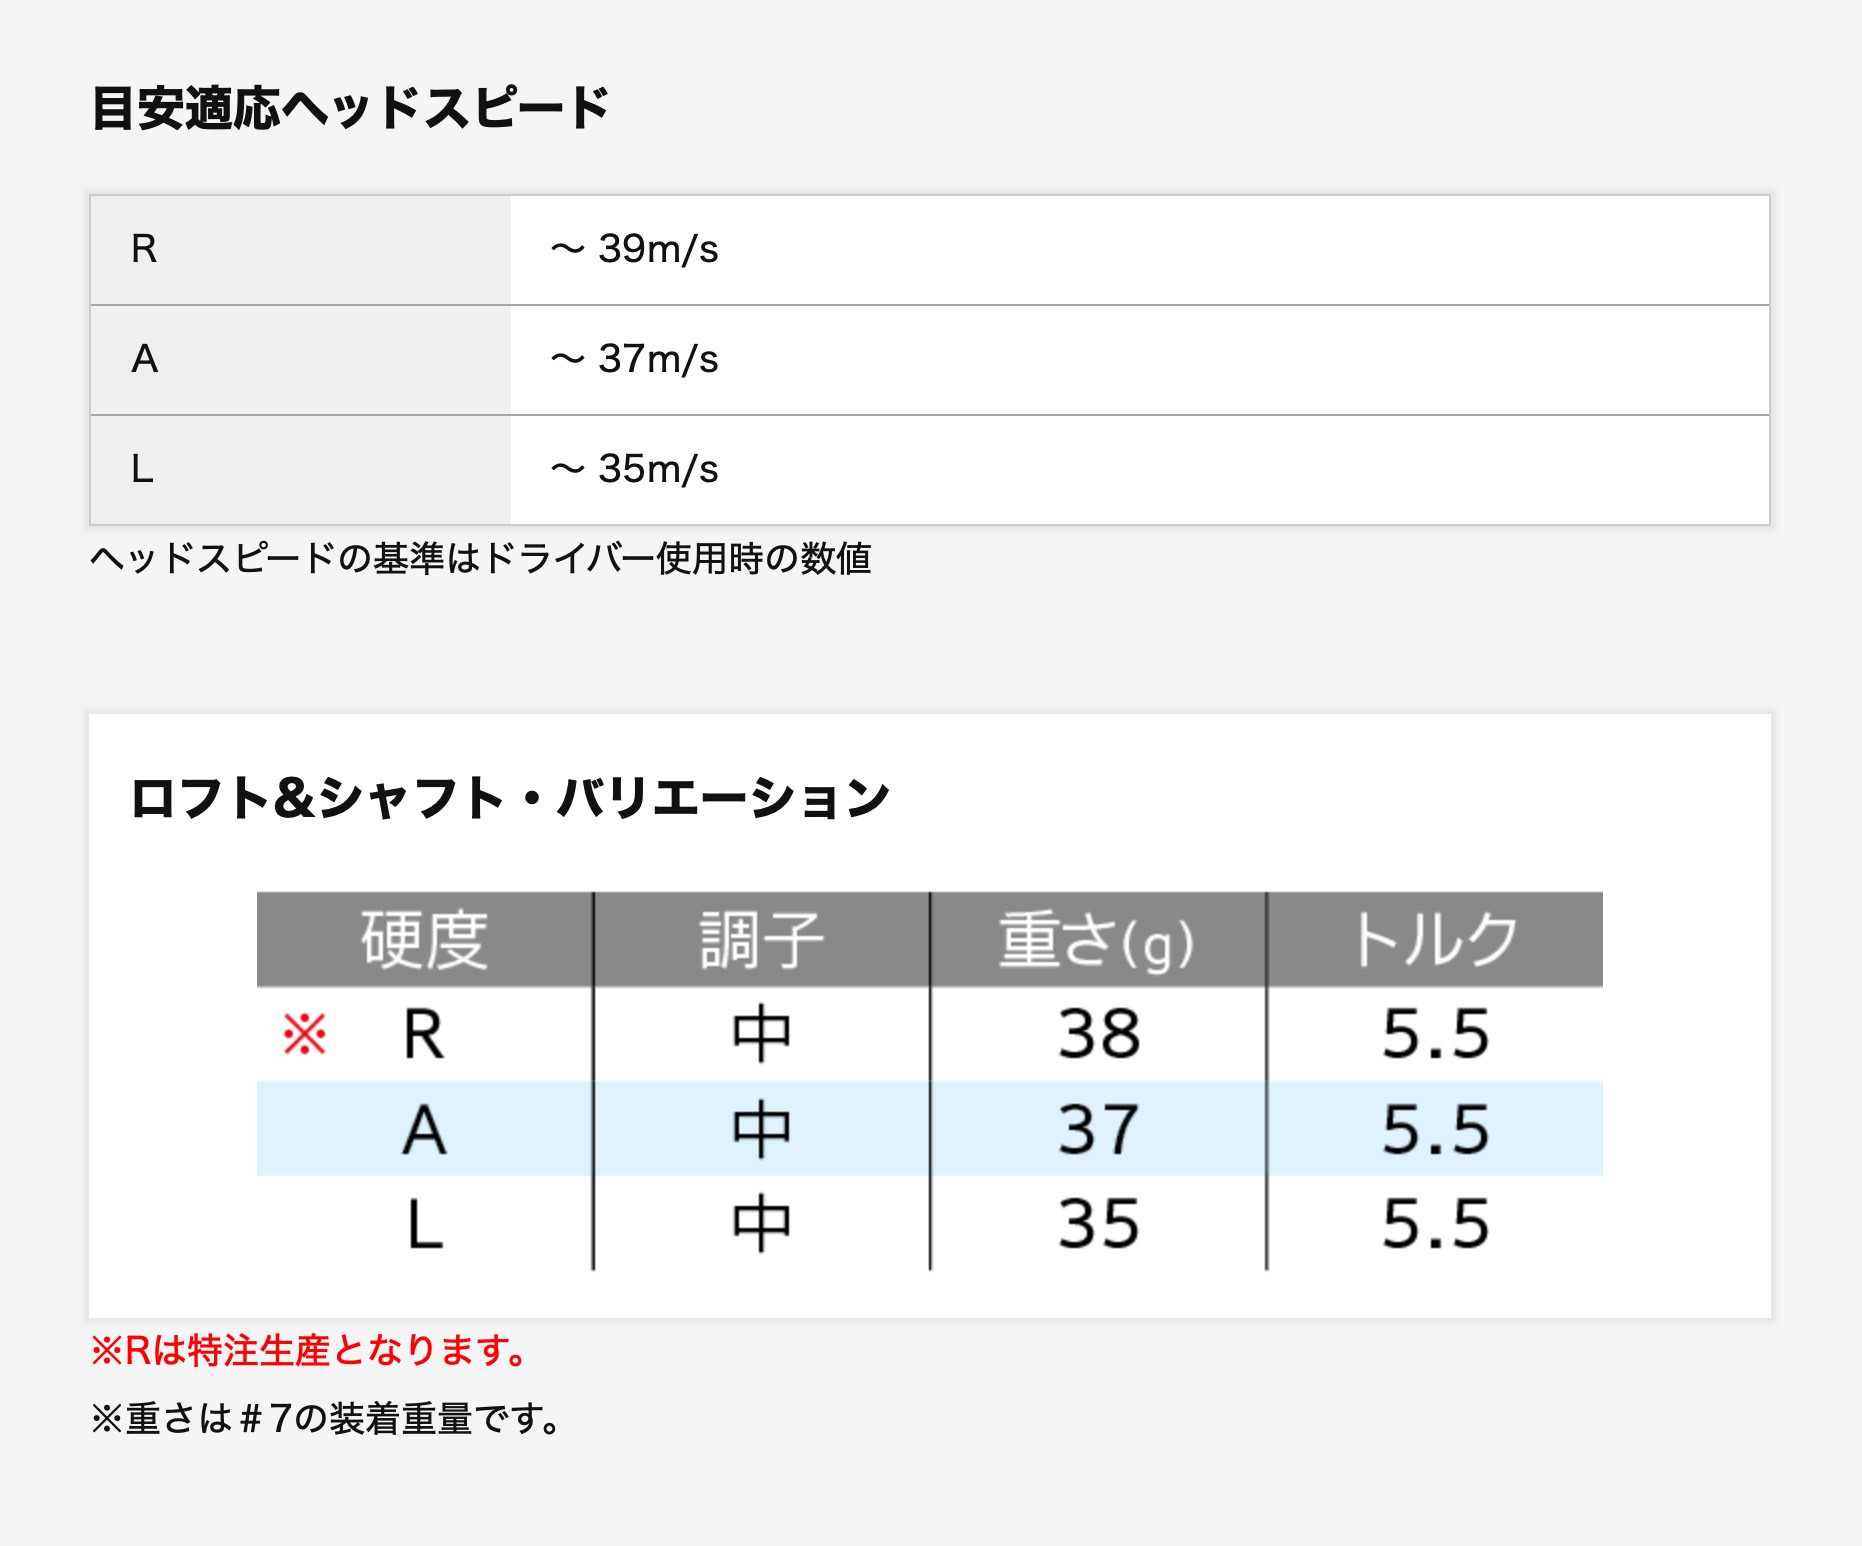1862x1546 pixels.
Task: Click the ロフト&シャフト・バリエーション heading
Action: point(509,798)
